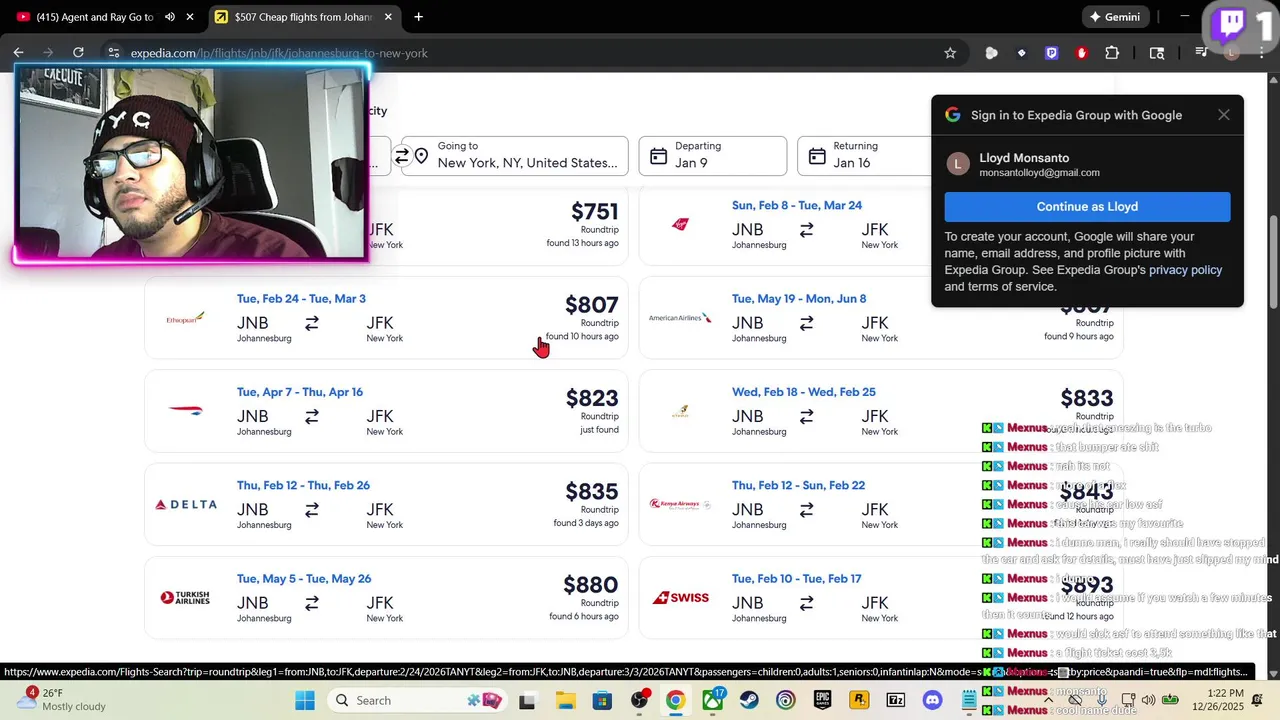Click the Turkish Airlines logo

[x=186, y=597]
